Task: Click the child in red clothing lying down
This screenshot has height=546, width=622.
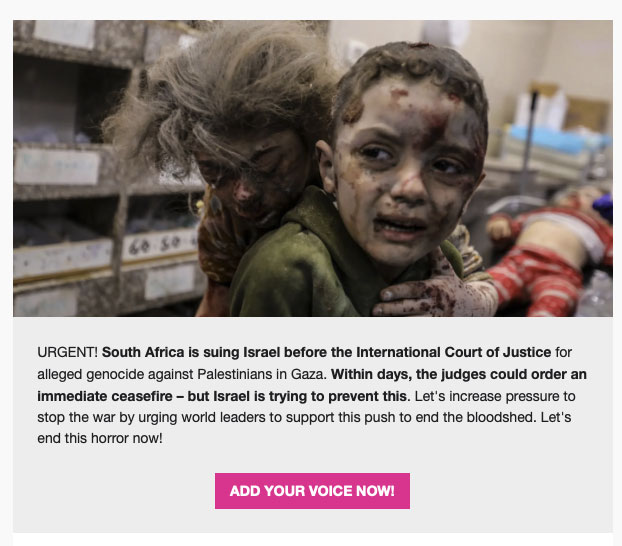Action: pyautogui.click(x=549, y=254)
